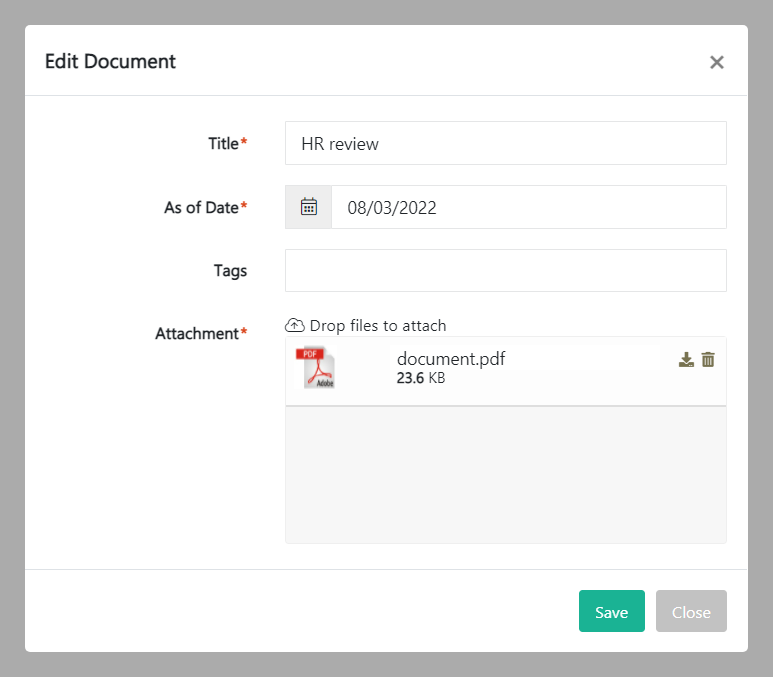Click the calendar icon beside the date
Screen dimensions: 773x677
(x=309, y=207)
